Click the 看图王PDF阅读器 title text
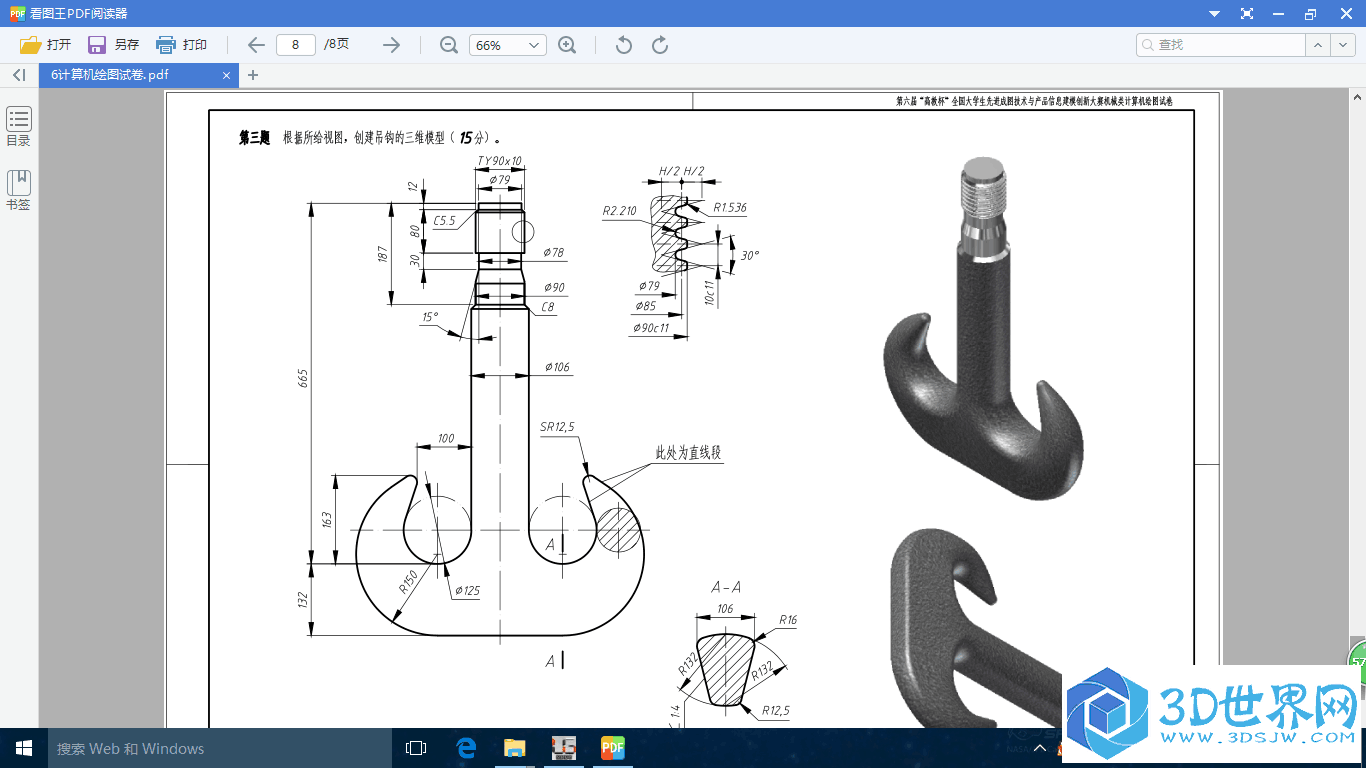Viewport: 1366px width, 768px height. [79, 14]
